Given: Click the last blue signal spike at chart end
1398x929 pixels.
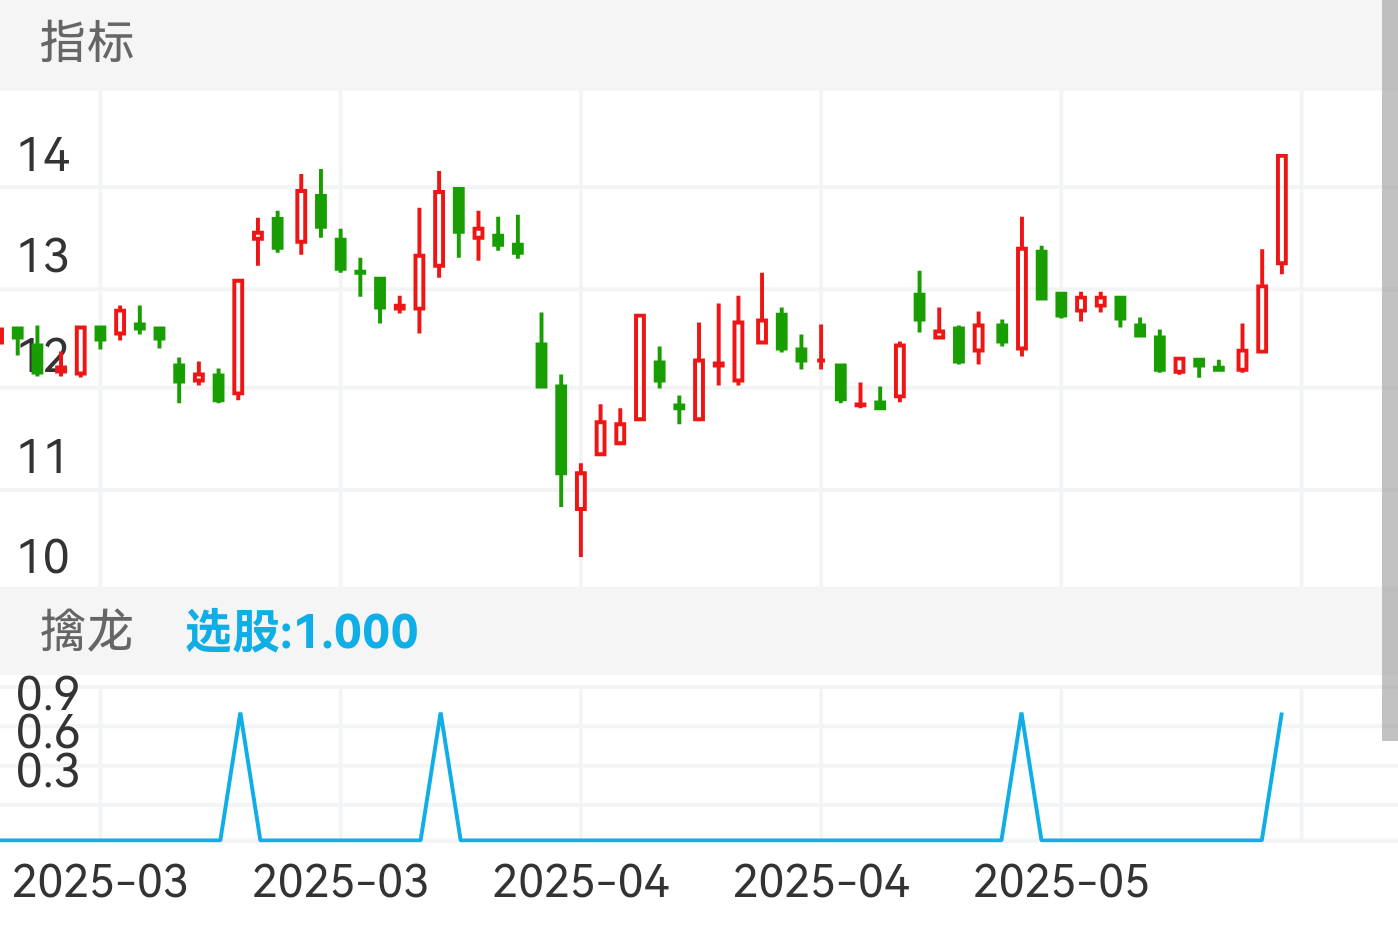Looking at the screenshot, I should point(1272,776).
